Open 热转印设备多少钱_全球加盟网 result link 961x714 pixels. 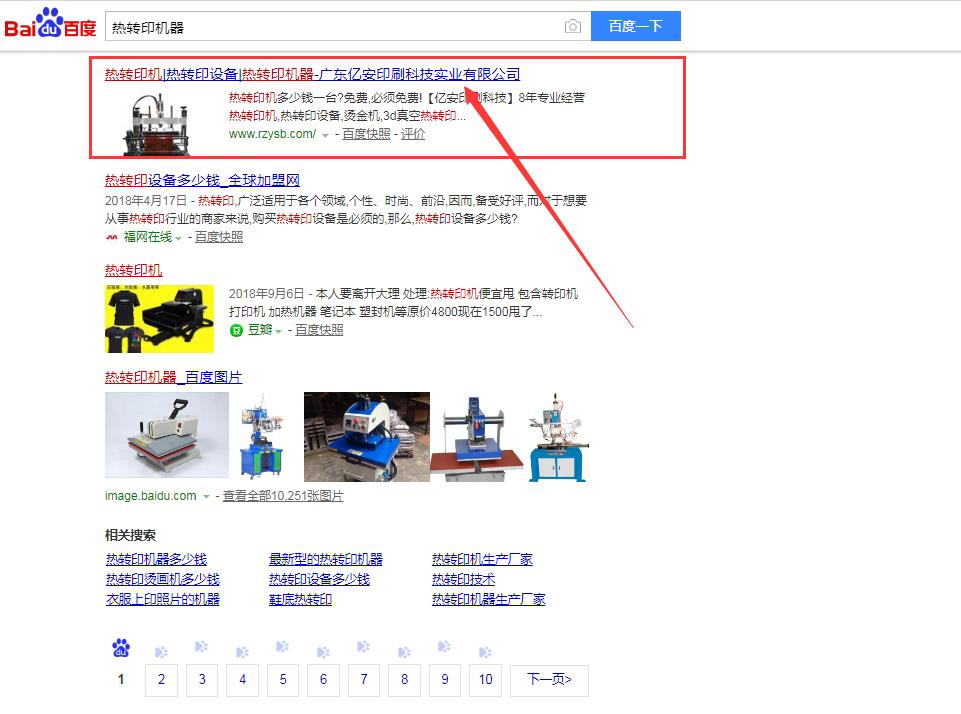click(202, 180)
